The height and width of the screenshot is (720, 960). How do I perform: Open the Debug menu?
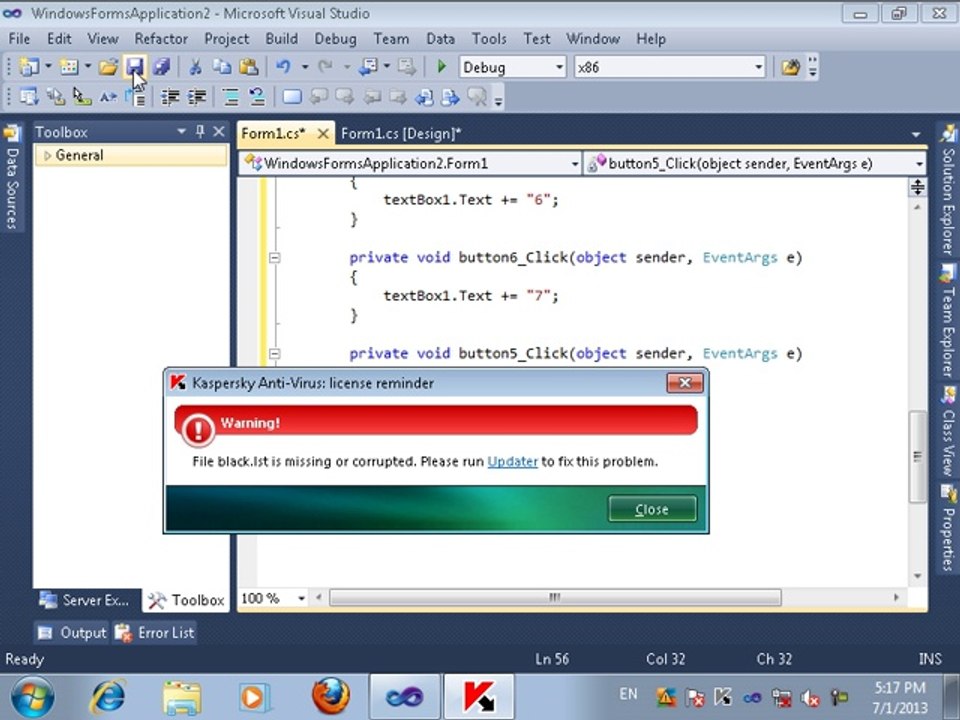click(x=336, y=39)
